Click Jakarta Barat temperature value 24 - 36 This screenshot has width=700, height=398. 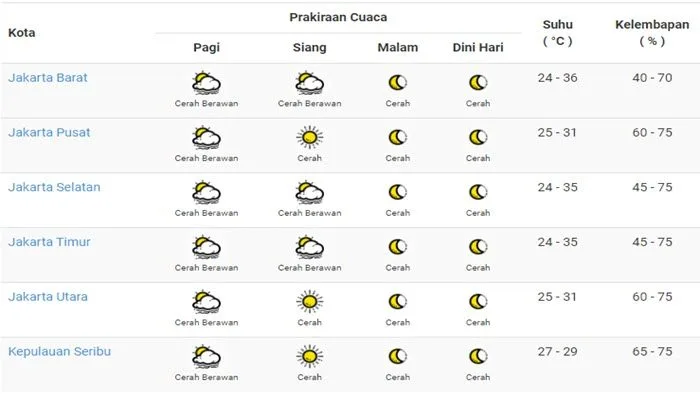pyautogui.click(x=558, y=78)
